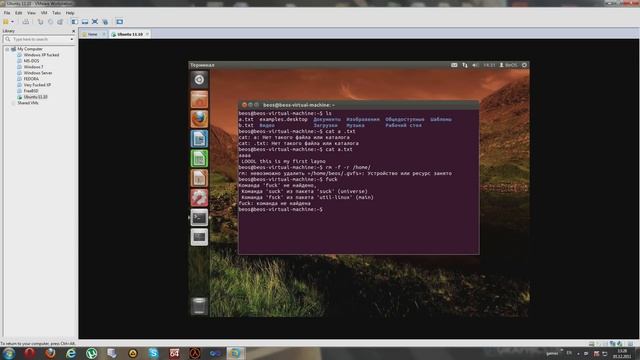Open LibreOffice Calc from the Ubuntu launcher

tap(199, 158)
